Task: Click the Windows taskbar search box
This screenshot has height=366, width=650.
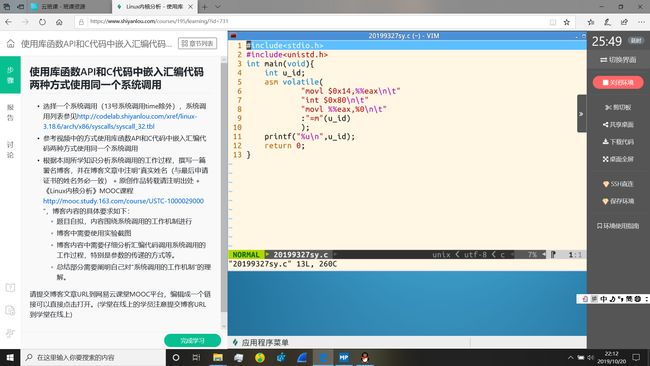Action: click(x=93, y=357)
